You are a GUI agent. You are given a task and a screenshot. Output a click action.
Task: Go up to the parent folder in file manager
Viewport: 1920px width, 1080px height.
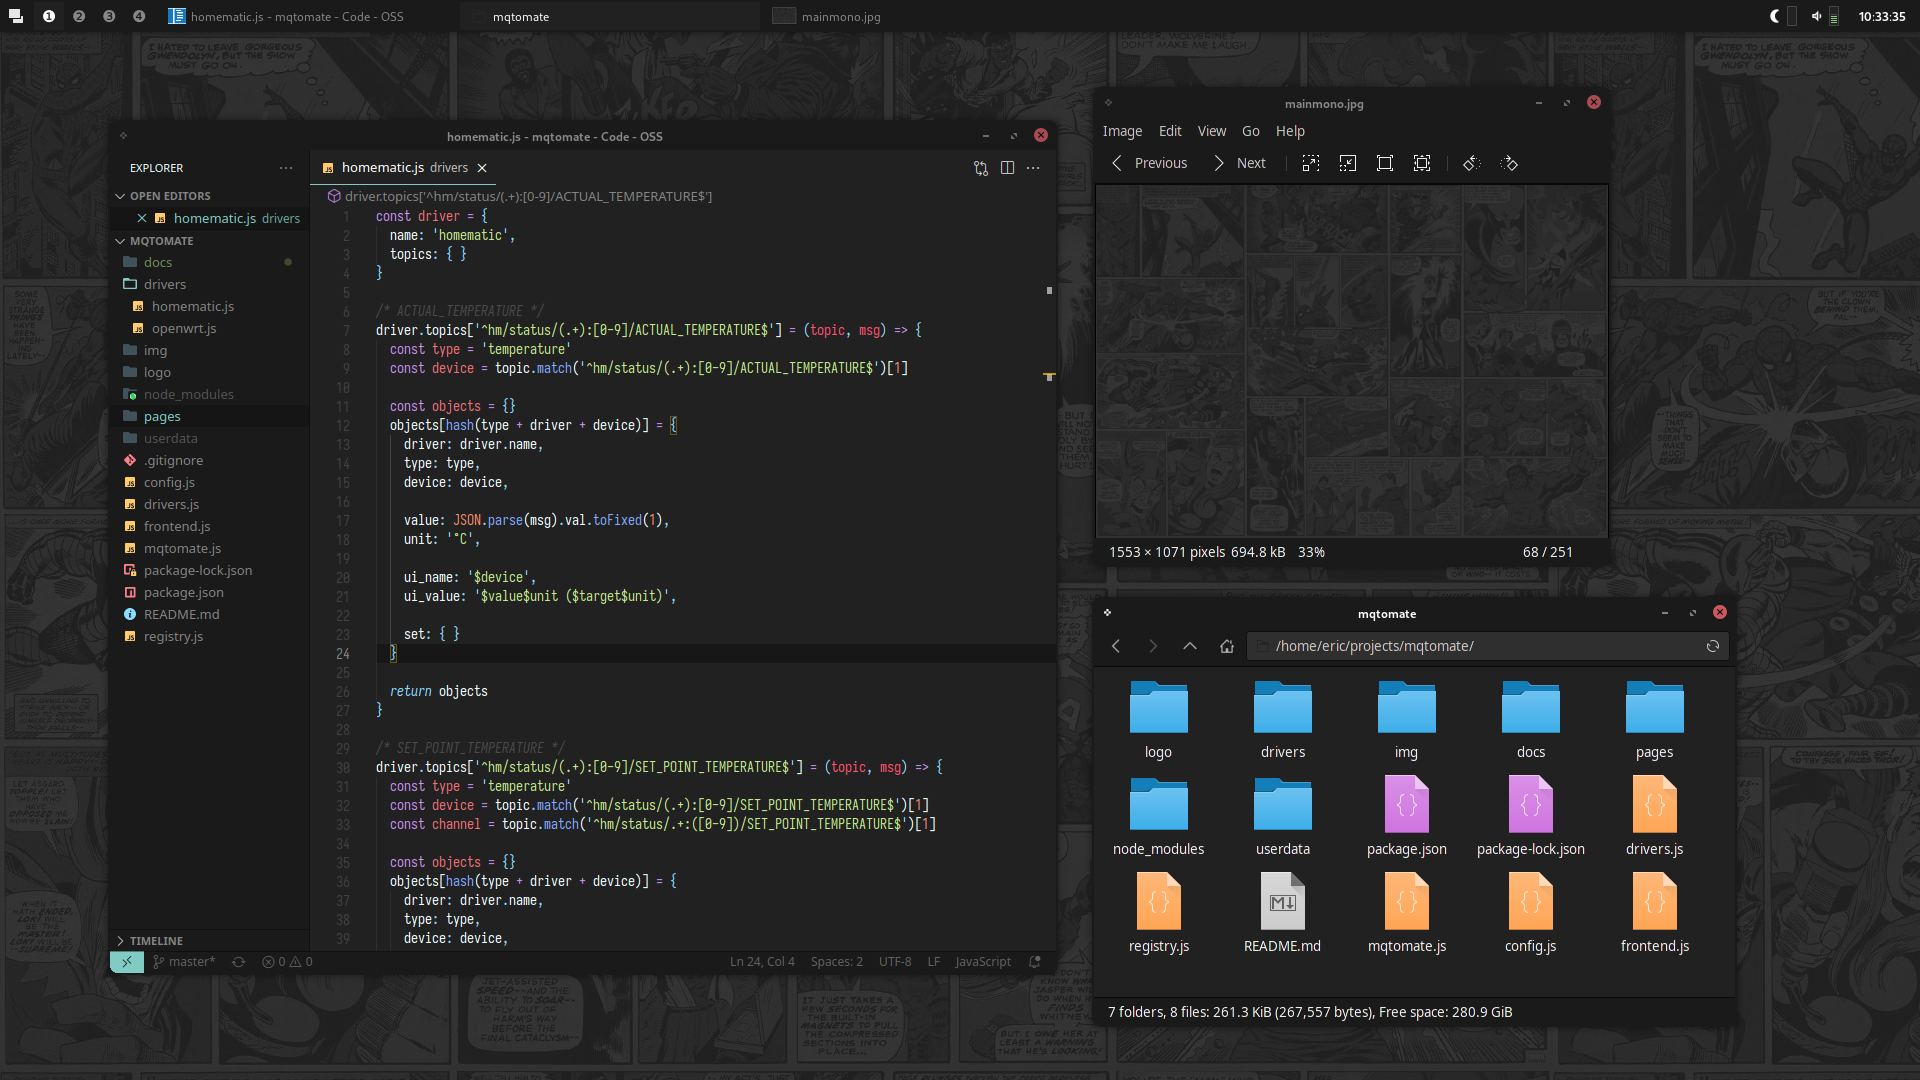click(x=1190, y=646)
